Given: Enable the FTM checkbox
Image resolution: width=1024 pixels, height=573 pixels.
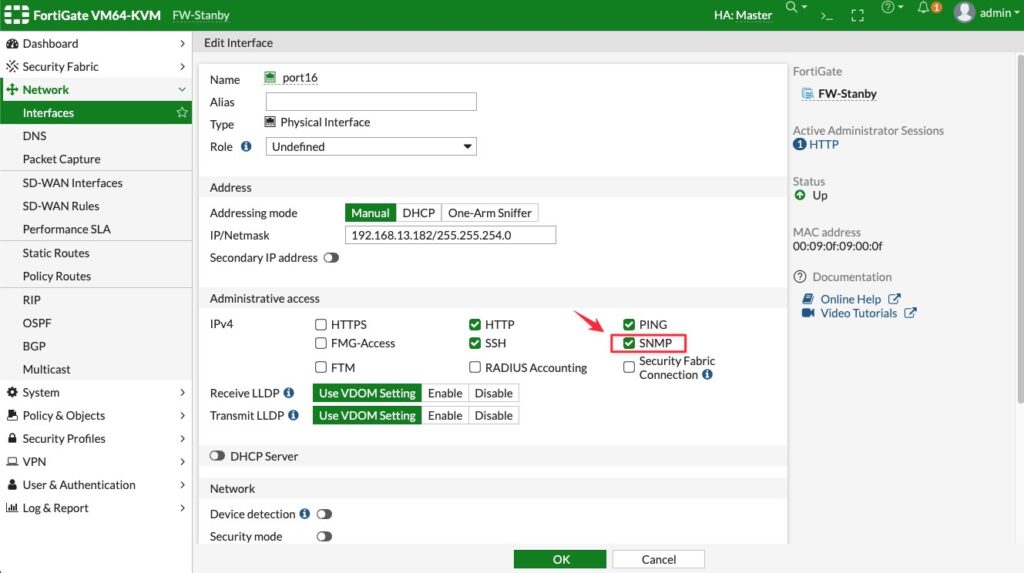Looking at the screenshot, I should click(321, 367).
